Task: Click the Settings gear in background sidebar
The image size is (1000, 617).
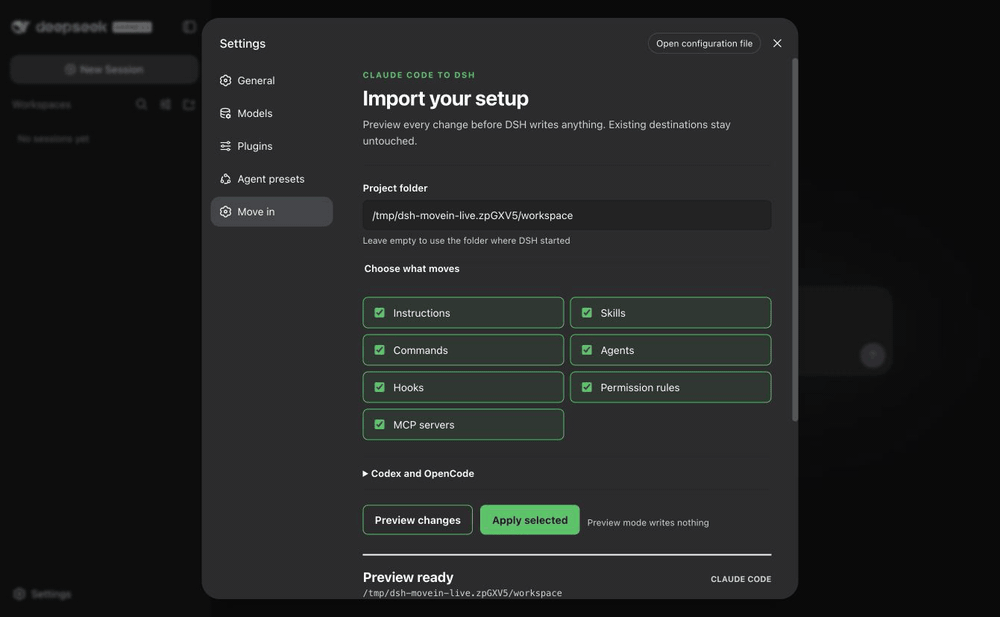Action: 19,594
